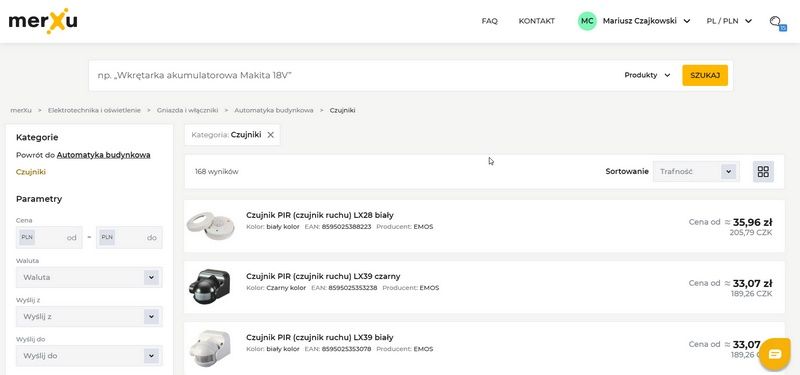The image size is (800, 375).
Task: Click the MC user avatar
Action: tap(587, 21)
